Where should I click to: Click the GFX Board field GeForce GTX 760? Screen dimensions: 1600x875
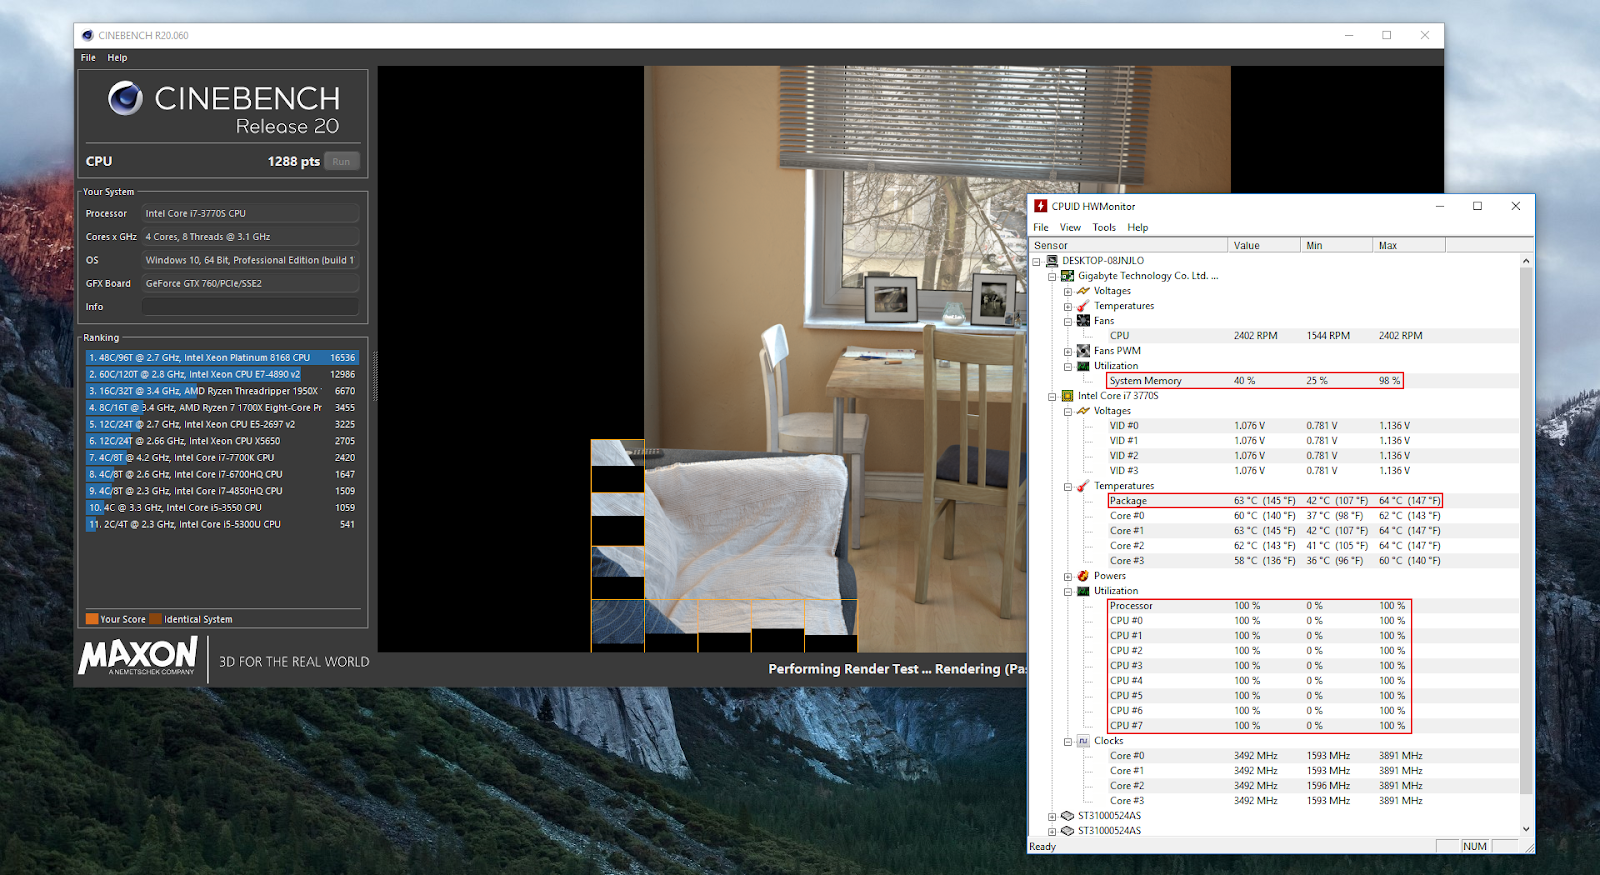pyautogui.click(x=250, y=284)
